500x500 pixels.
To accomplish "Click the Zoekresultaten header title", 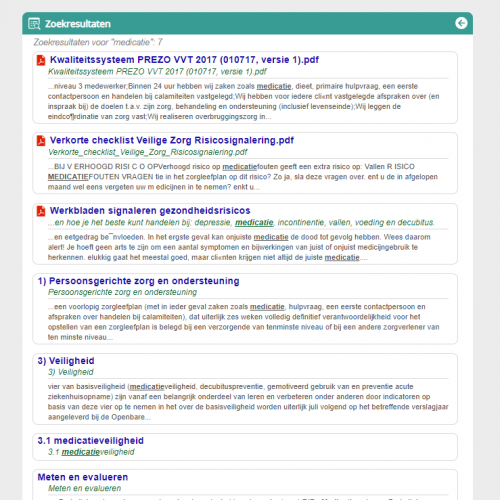I will [78, 24].
